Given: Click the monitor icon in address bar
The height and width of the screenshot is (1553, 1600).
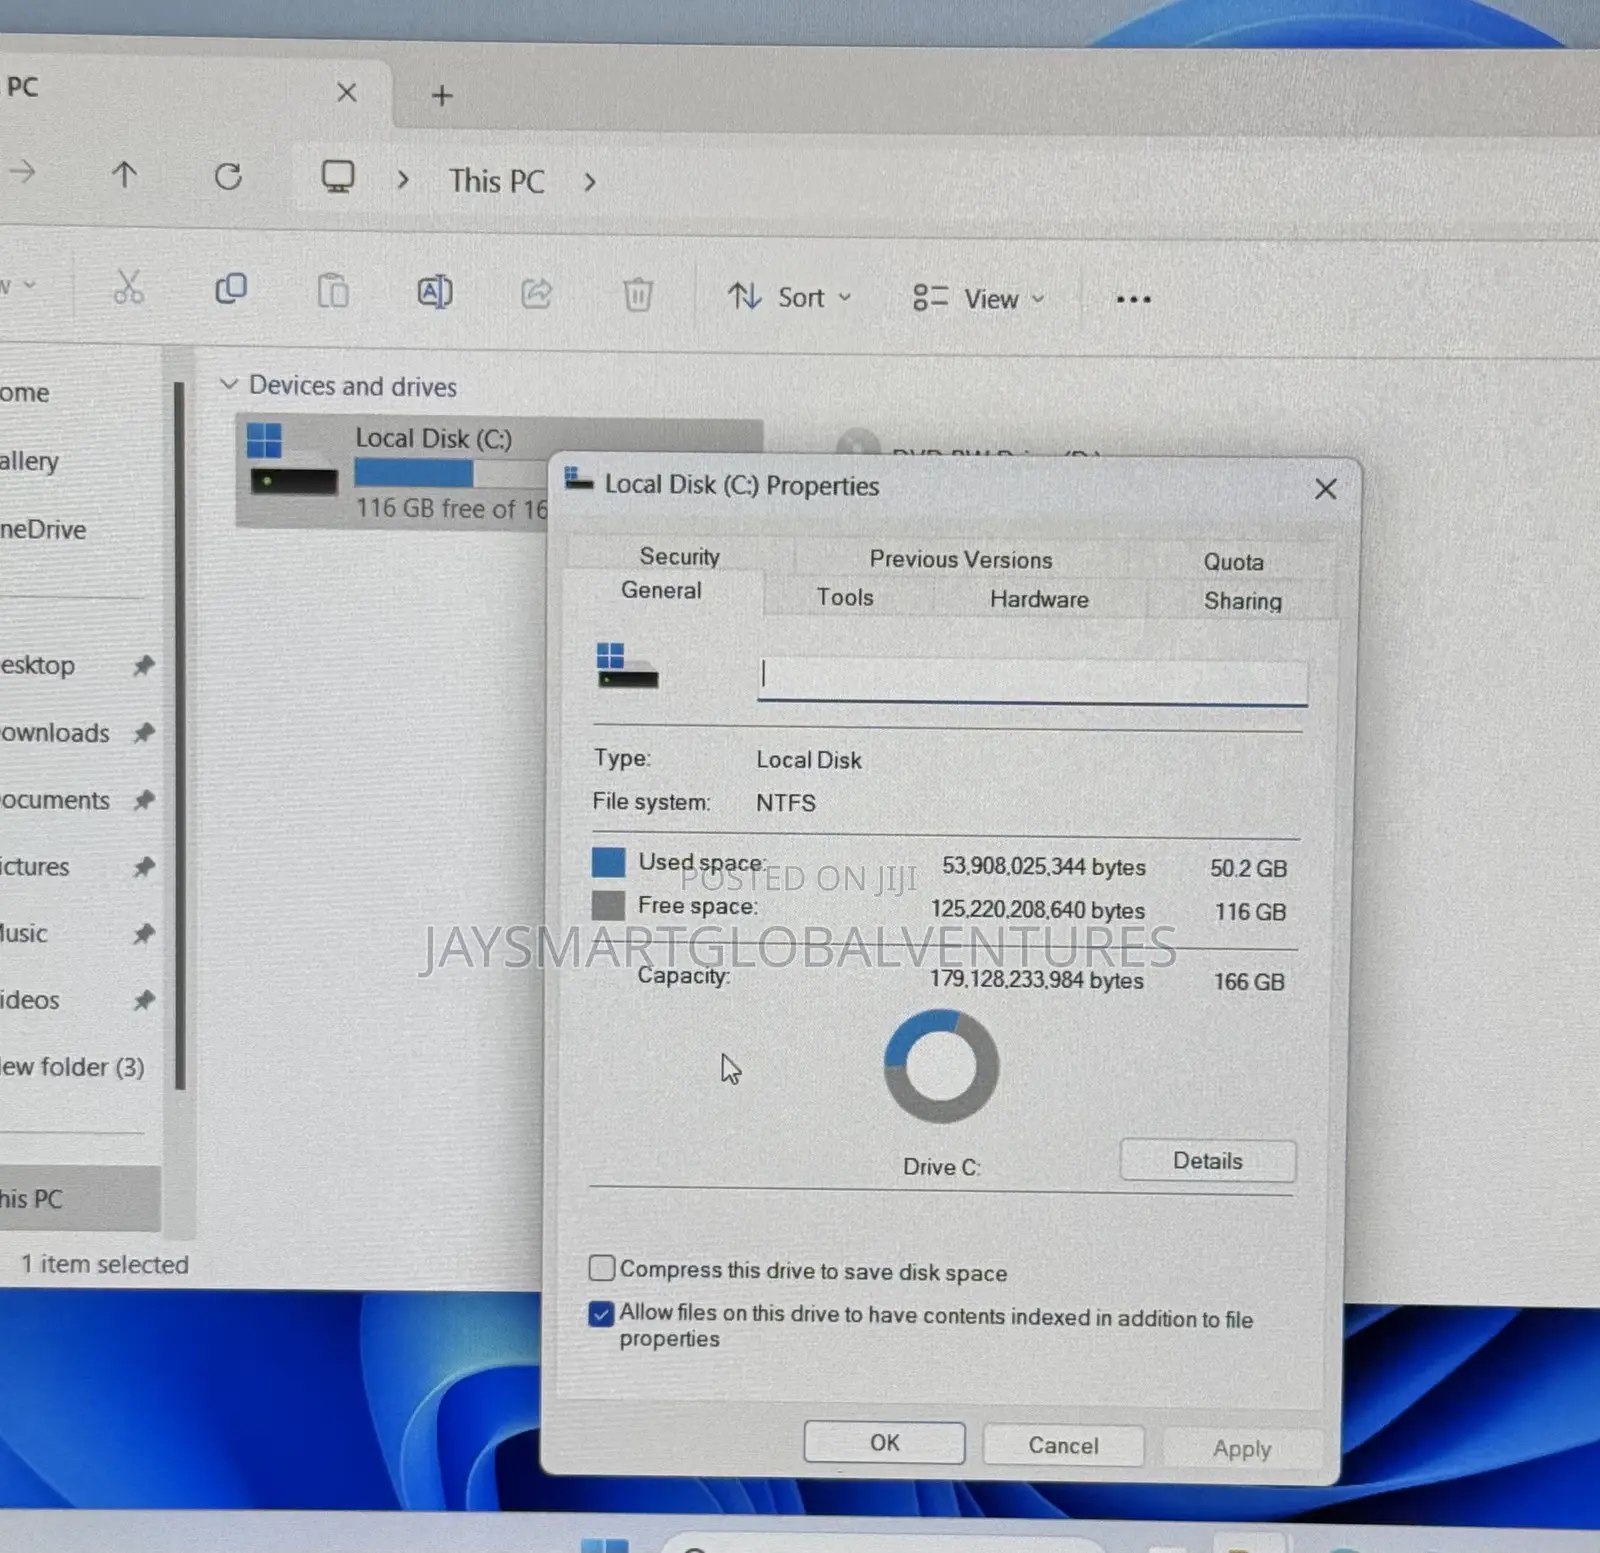Looking at the screenshot, I should 338,177.
